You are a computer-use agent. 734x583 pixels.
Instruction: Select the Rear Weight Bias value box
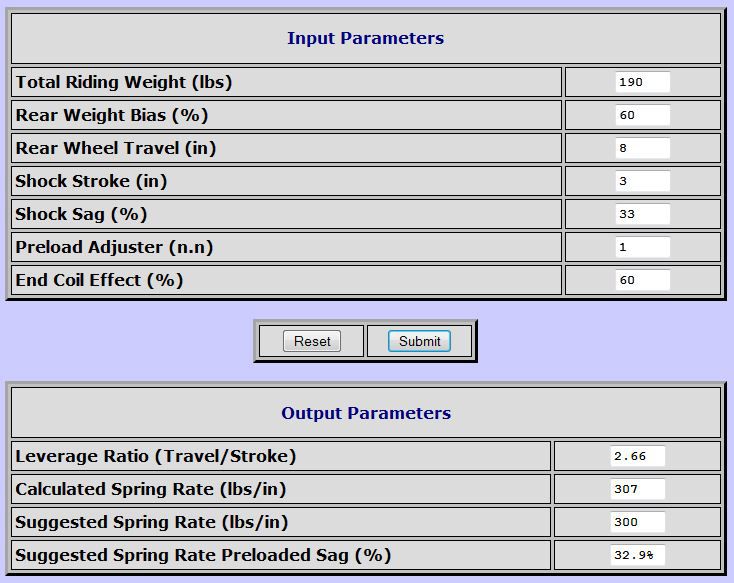(643, 115)
